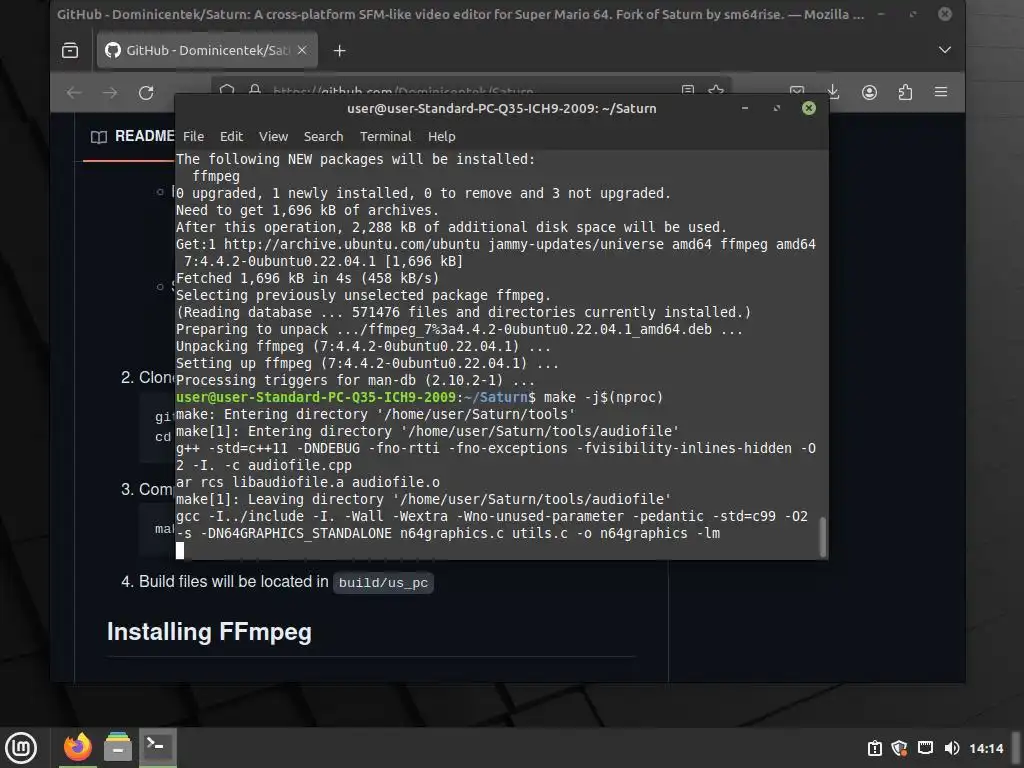Open the Terminal menu in menubar
Viewport: 1024px width, 768px height.
(x=386, y=136)
